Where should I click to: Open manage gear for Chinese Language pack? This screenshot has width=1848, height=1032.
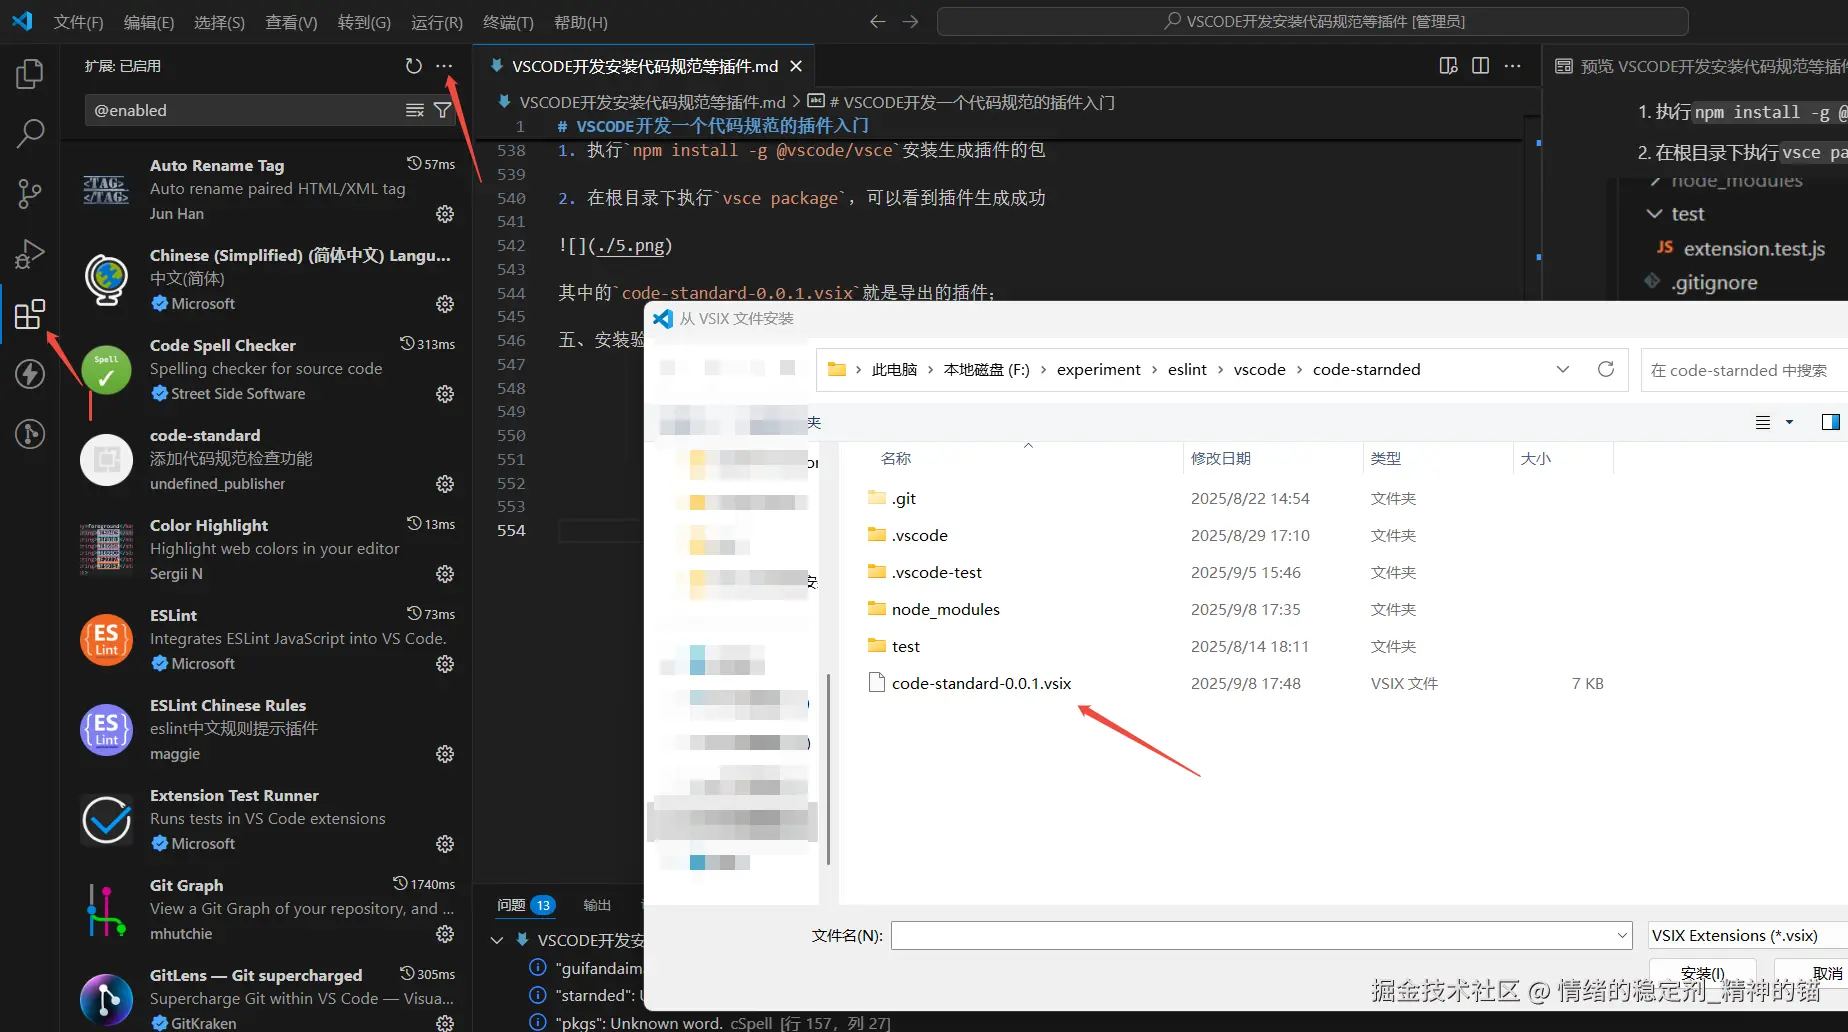point(445,304)
